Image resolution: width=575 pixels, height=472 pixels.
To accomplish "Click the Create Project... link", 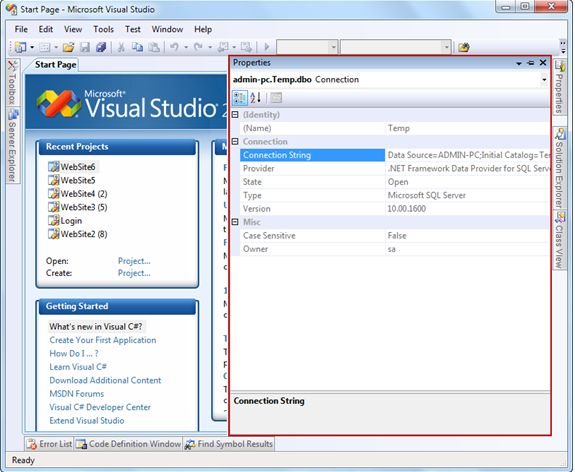I will tap(134, 273).
